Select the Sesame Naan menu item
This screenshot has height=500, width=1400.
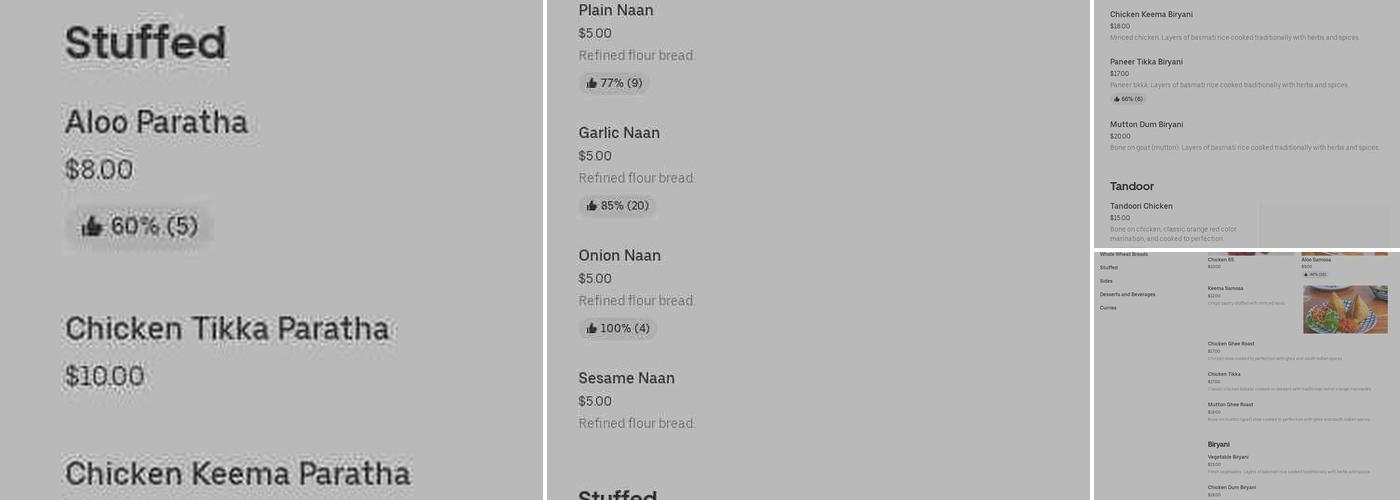pos(626,379)
